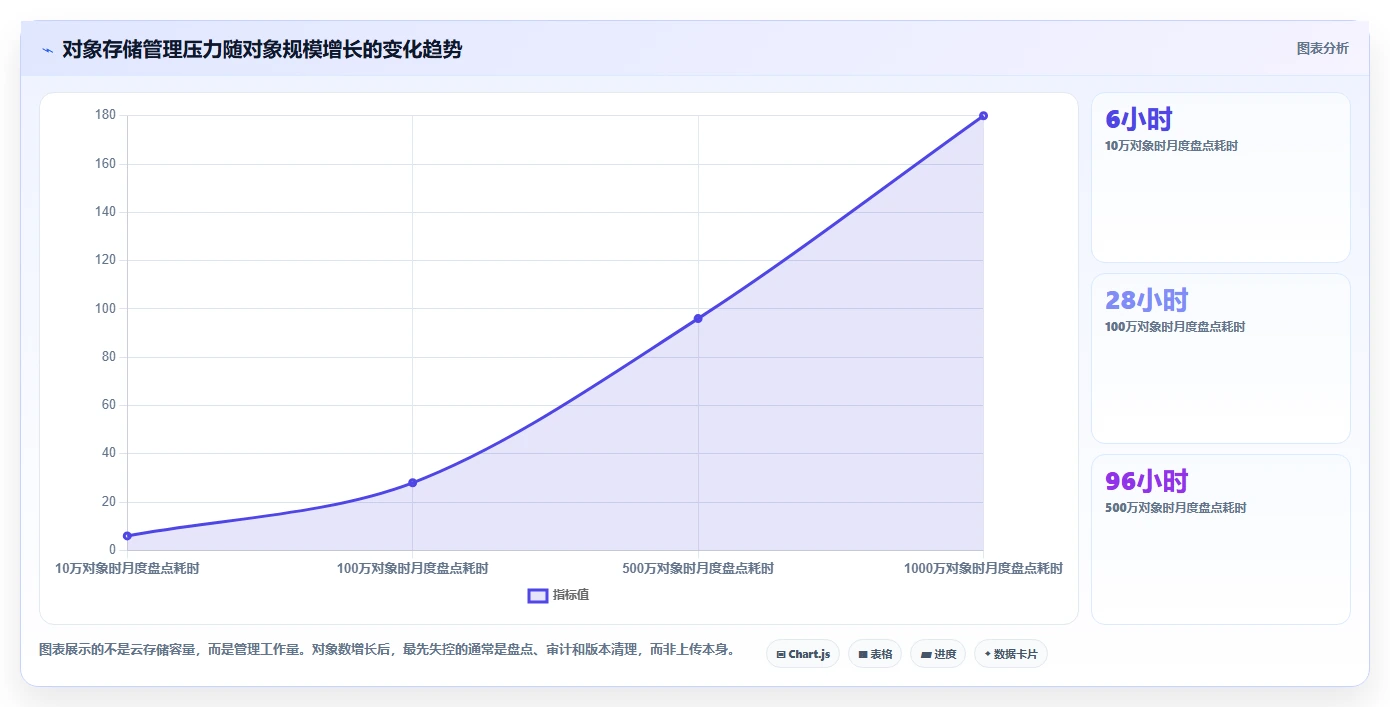This screenshot has height=707, width=1390.
Task: Click the y-axis value 0
Action: pos(112,550)
